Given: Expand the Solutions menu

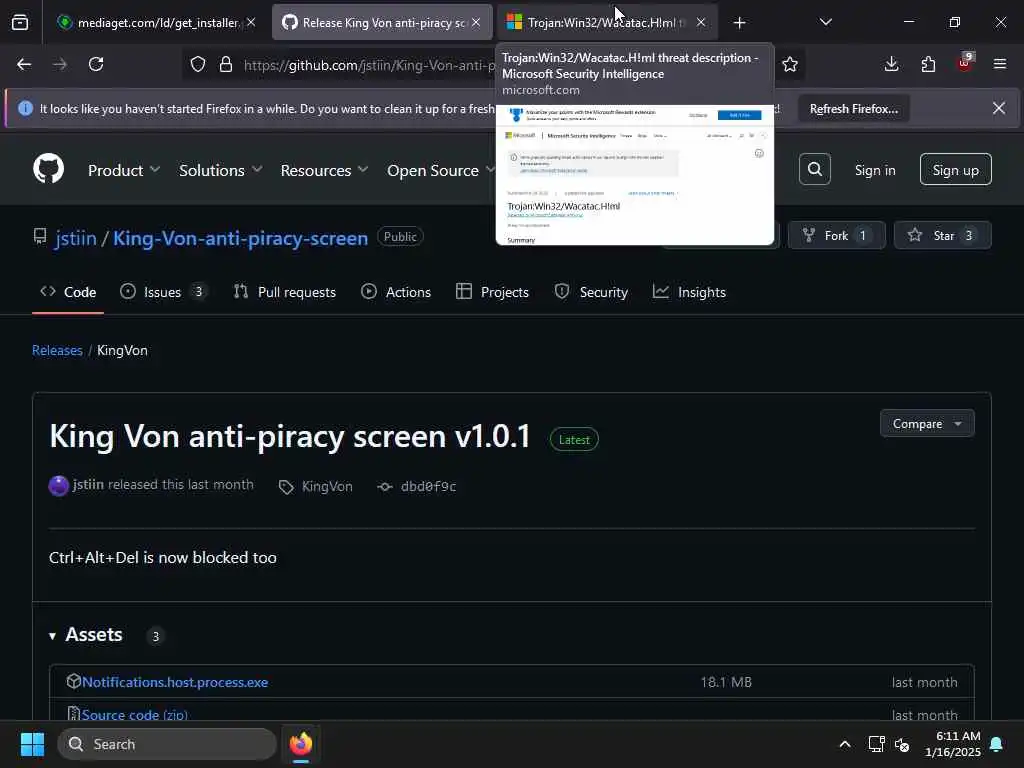Looking at the screenshot, I should click(x=221, y=170).
